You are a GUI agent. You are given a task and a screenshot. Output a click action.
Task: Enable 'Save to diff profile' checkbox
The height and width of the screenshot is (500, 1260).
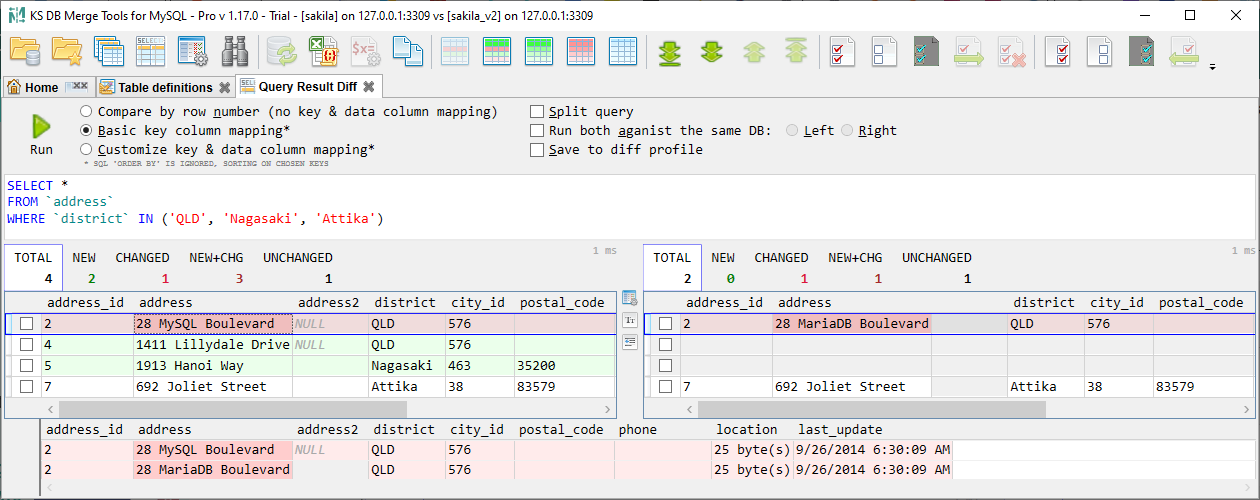[x=617, y=150]
